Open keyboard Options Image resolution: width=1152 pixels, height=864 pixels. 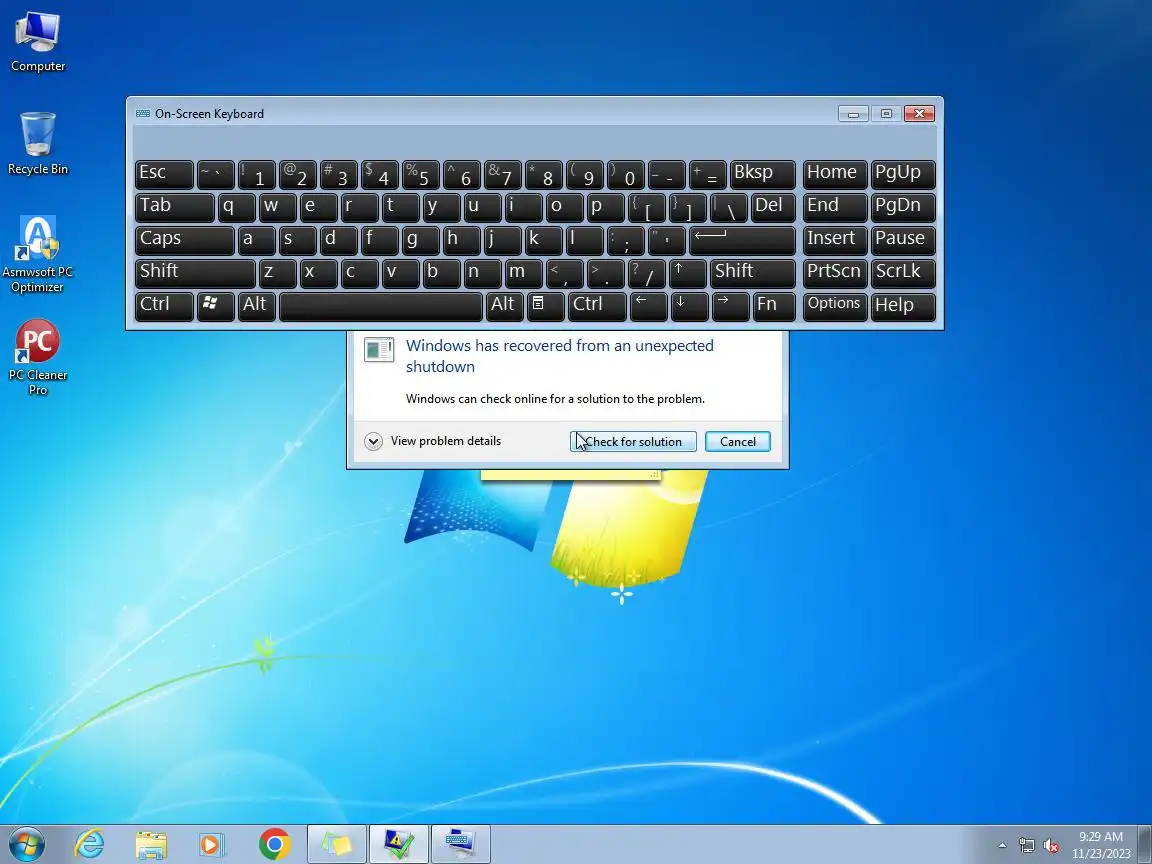click(x=835, y=306)
